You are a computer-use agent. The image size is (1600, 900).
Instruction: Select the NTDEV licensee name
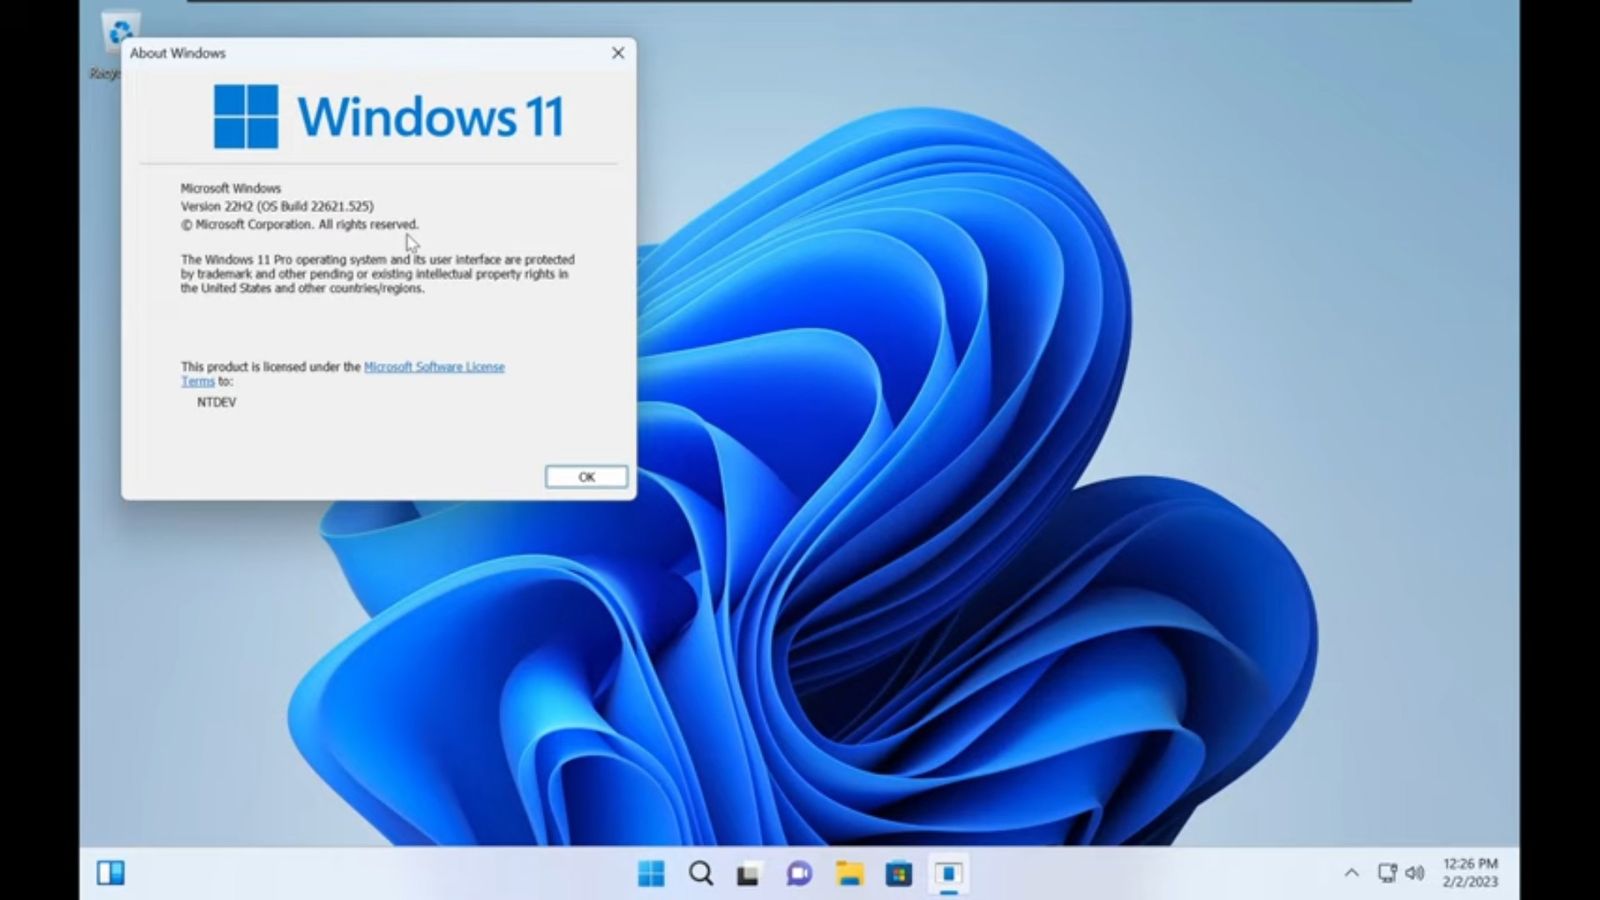point(216,402)
